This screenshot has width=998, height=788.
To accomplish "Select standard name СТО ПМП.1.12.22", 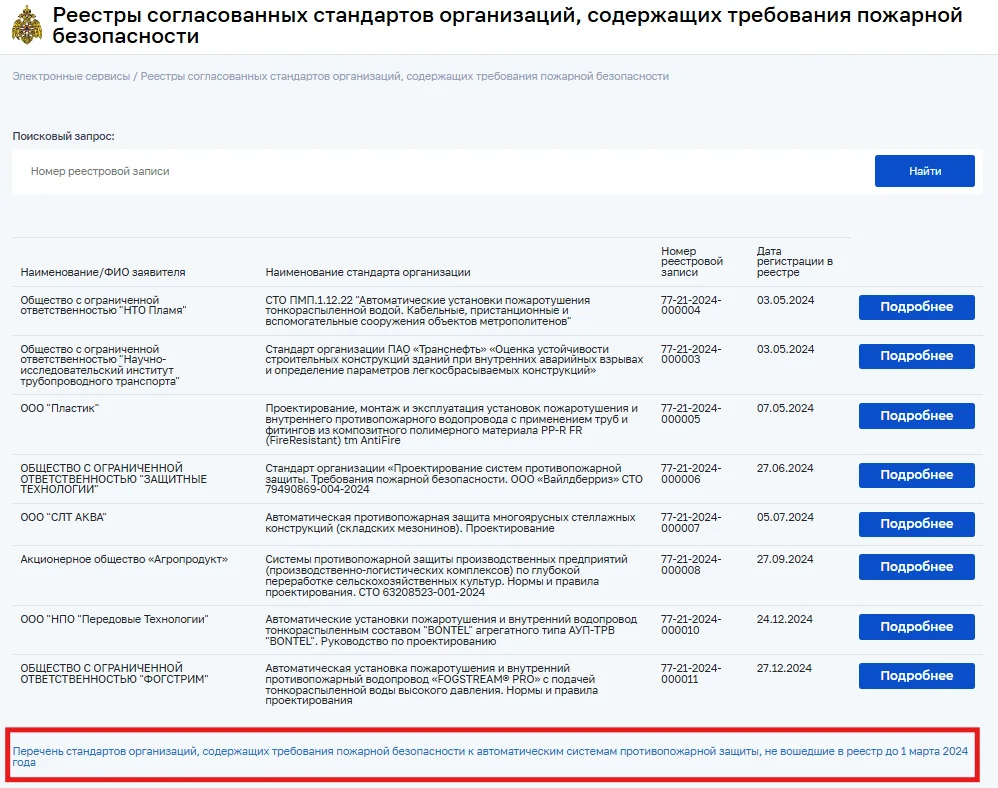I will (x=428, y=311).
